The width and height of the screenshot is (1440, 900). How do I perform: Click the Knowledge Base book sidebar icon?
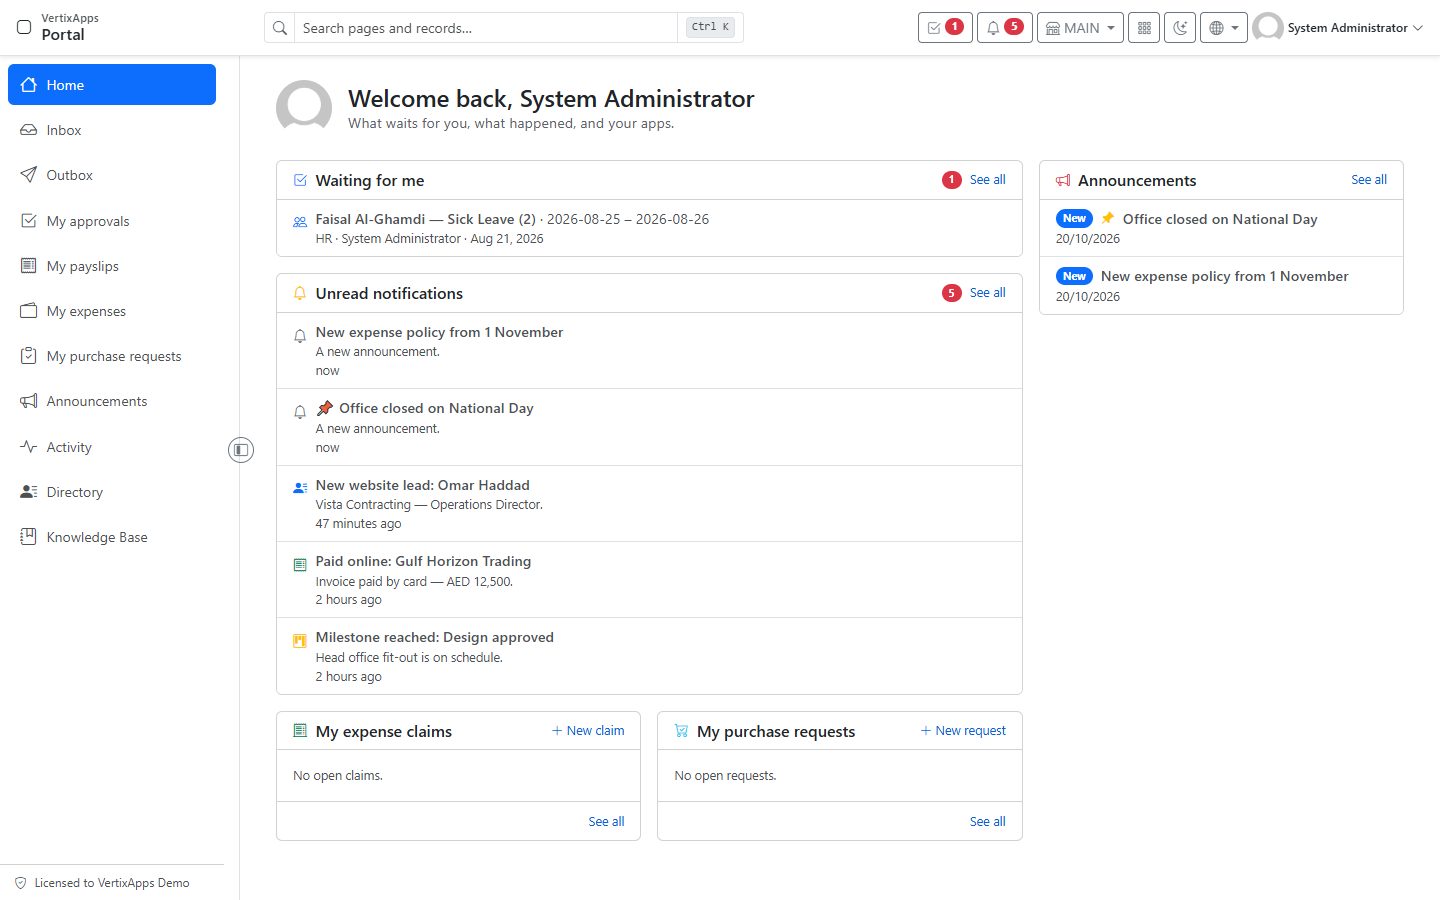pos(28,537)
